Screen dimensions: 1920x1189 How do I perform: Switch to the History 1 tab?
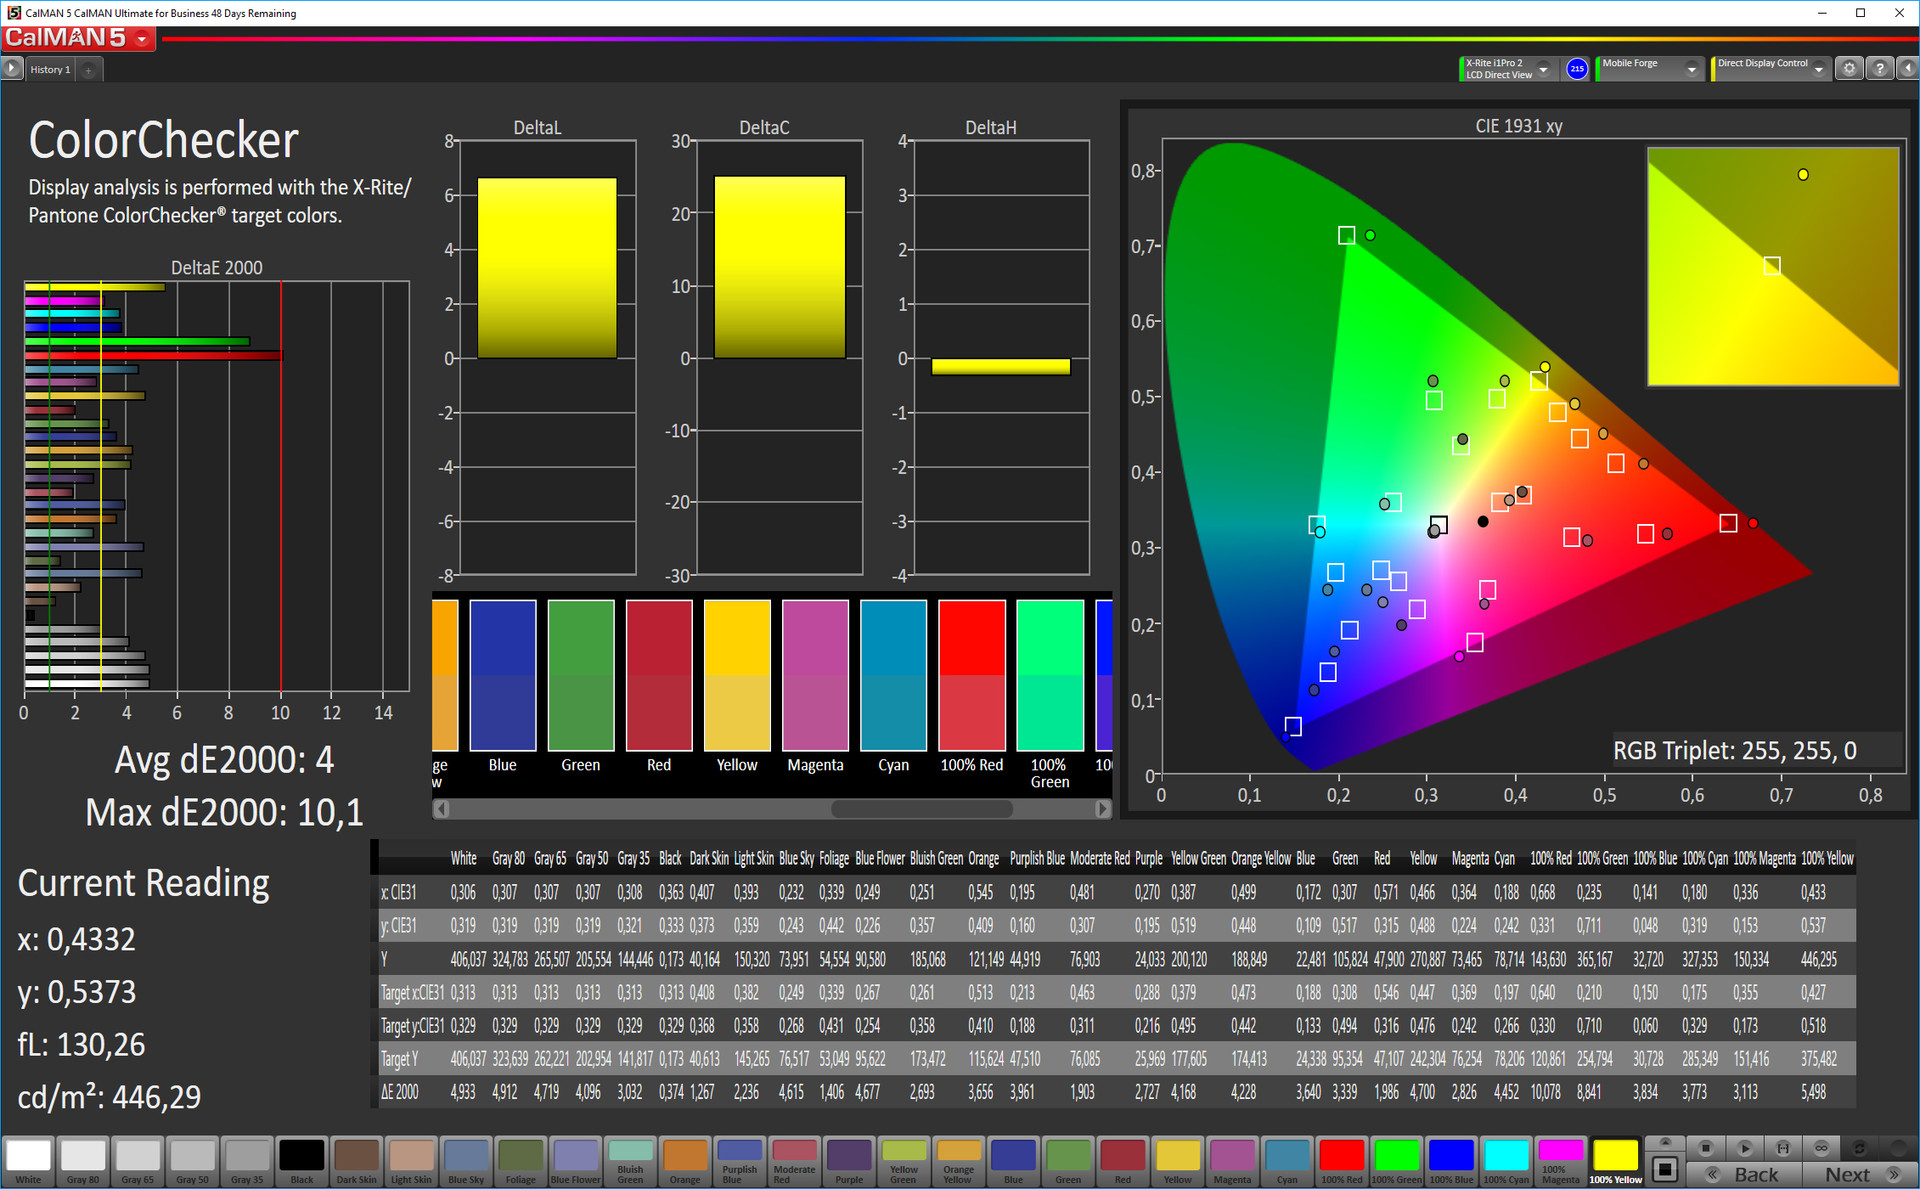click(50, 70)
